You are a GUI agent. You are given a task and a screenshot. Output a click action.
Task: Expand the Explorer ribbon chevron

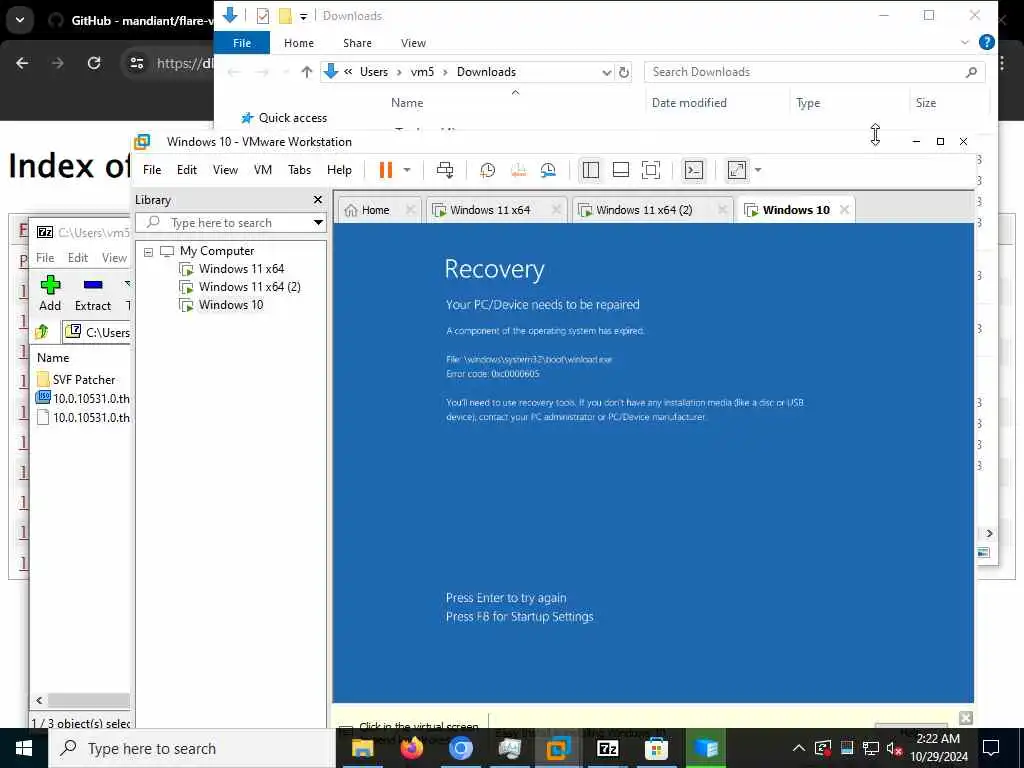[x=965, y=42]
